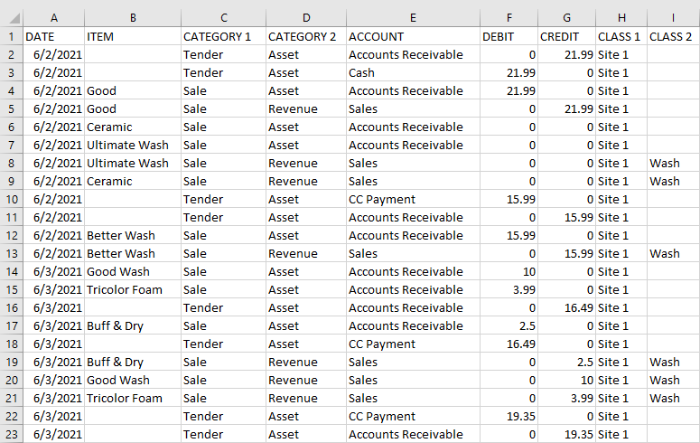Select the Revenue cell in row 5
The width and height of the screenshot is (700, 443).
[304, 109]
